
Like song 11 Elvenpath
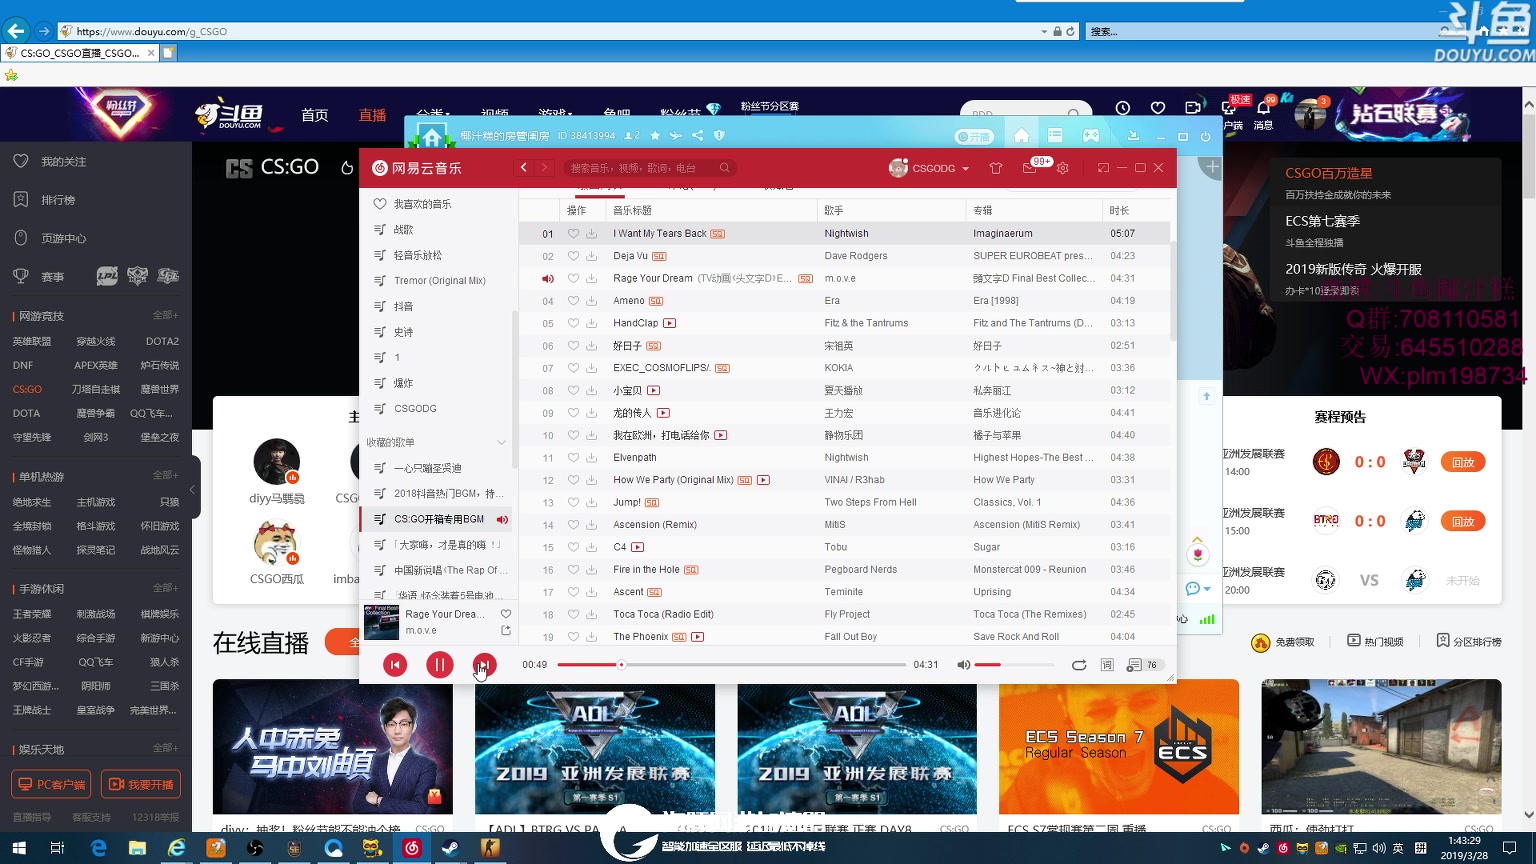(573, 458)
